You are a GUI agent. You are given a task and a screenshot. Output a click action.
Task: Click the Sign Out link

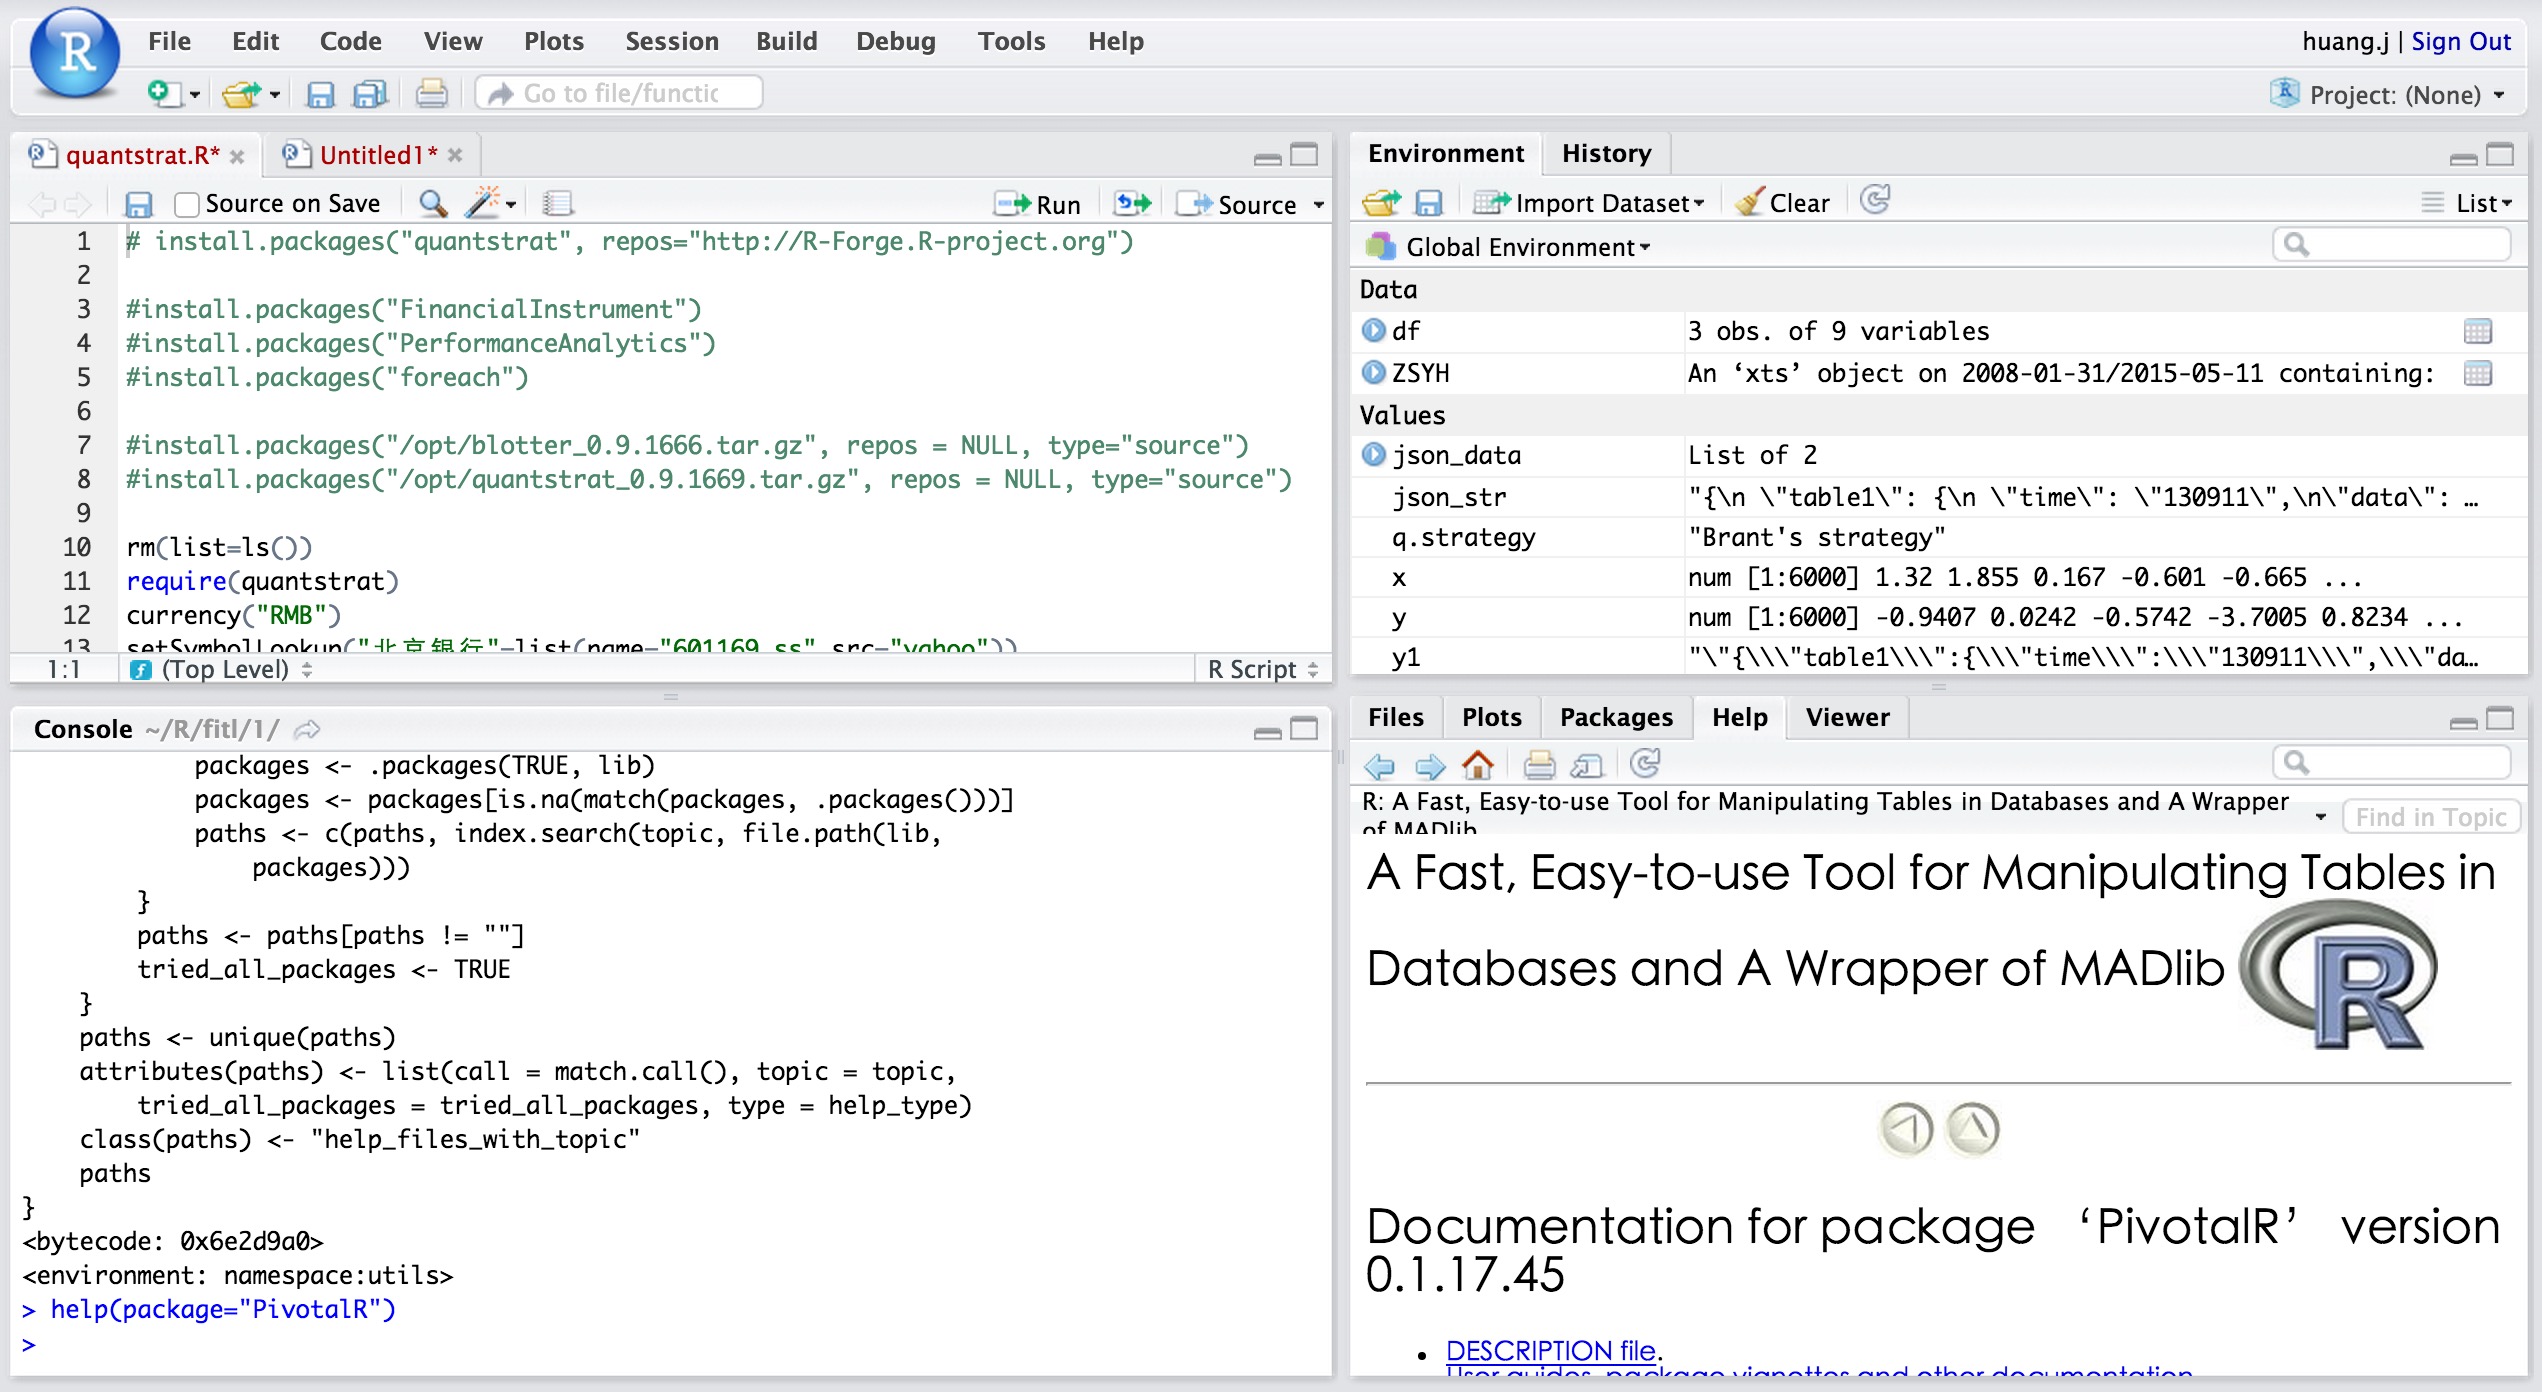2461,41
